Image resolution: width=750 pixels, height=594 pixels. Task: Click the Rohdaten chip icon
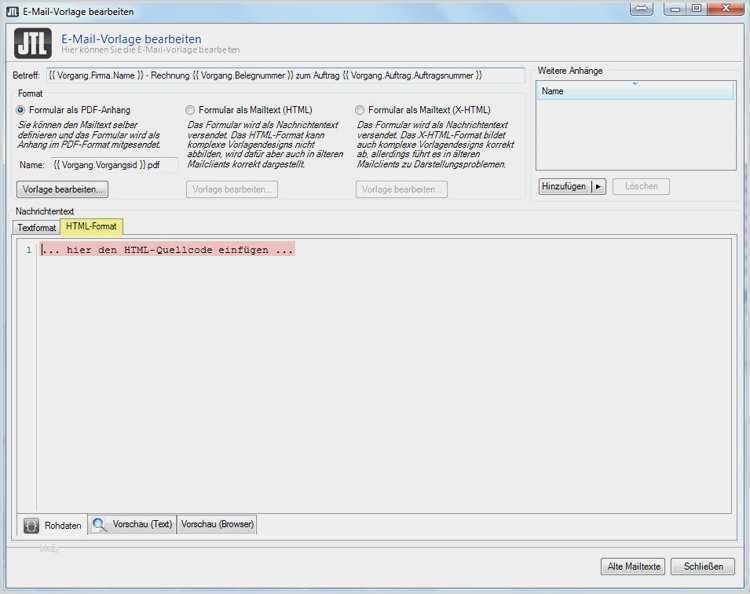(32, 525)
